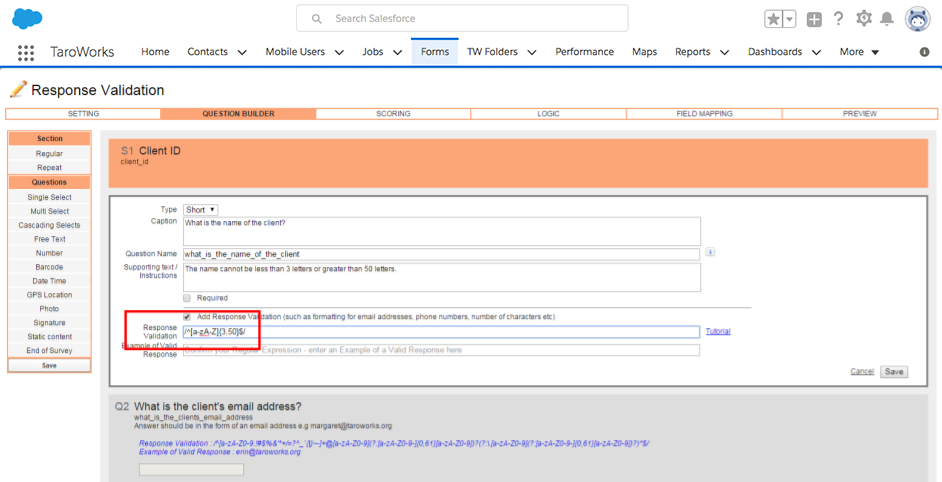Switch to the FIELD MAPPING step

pos(704,114)
